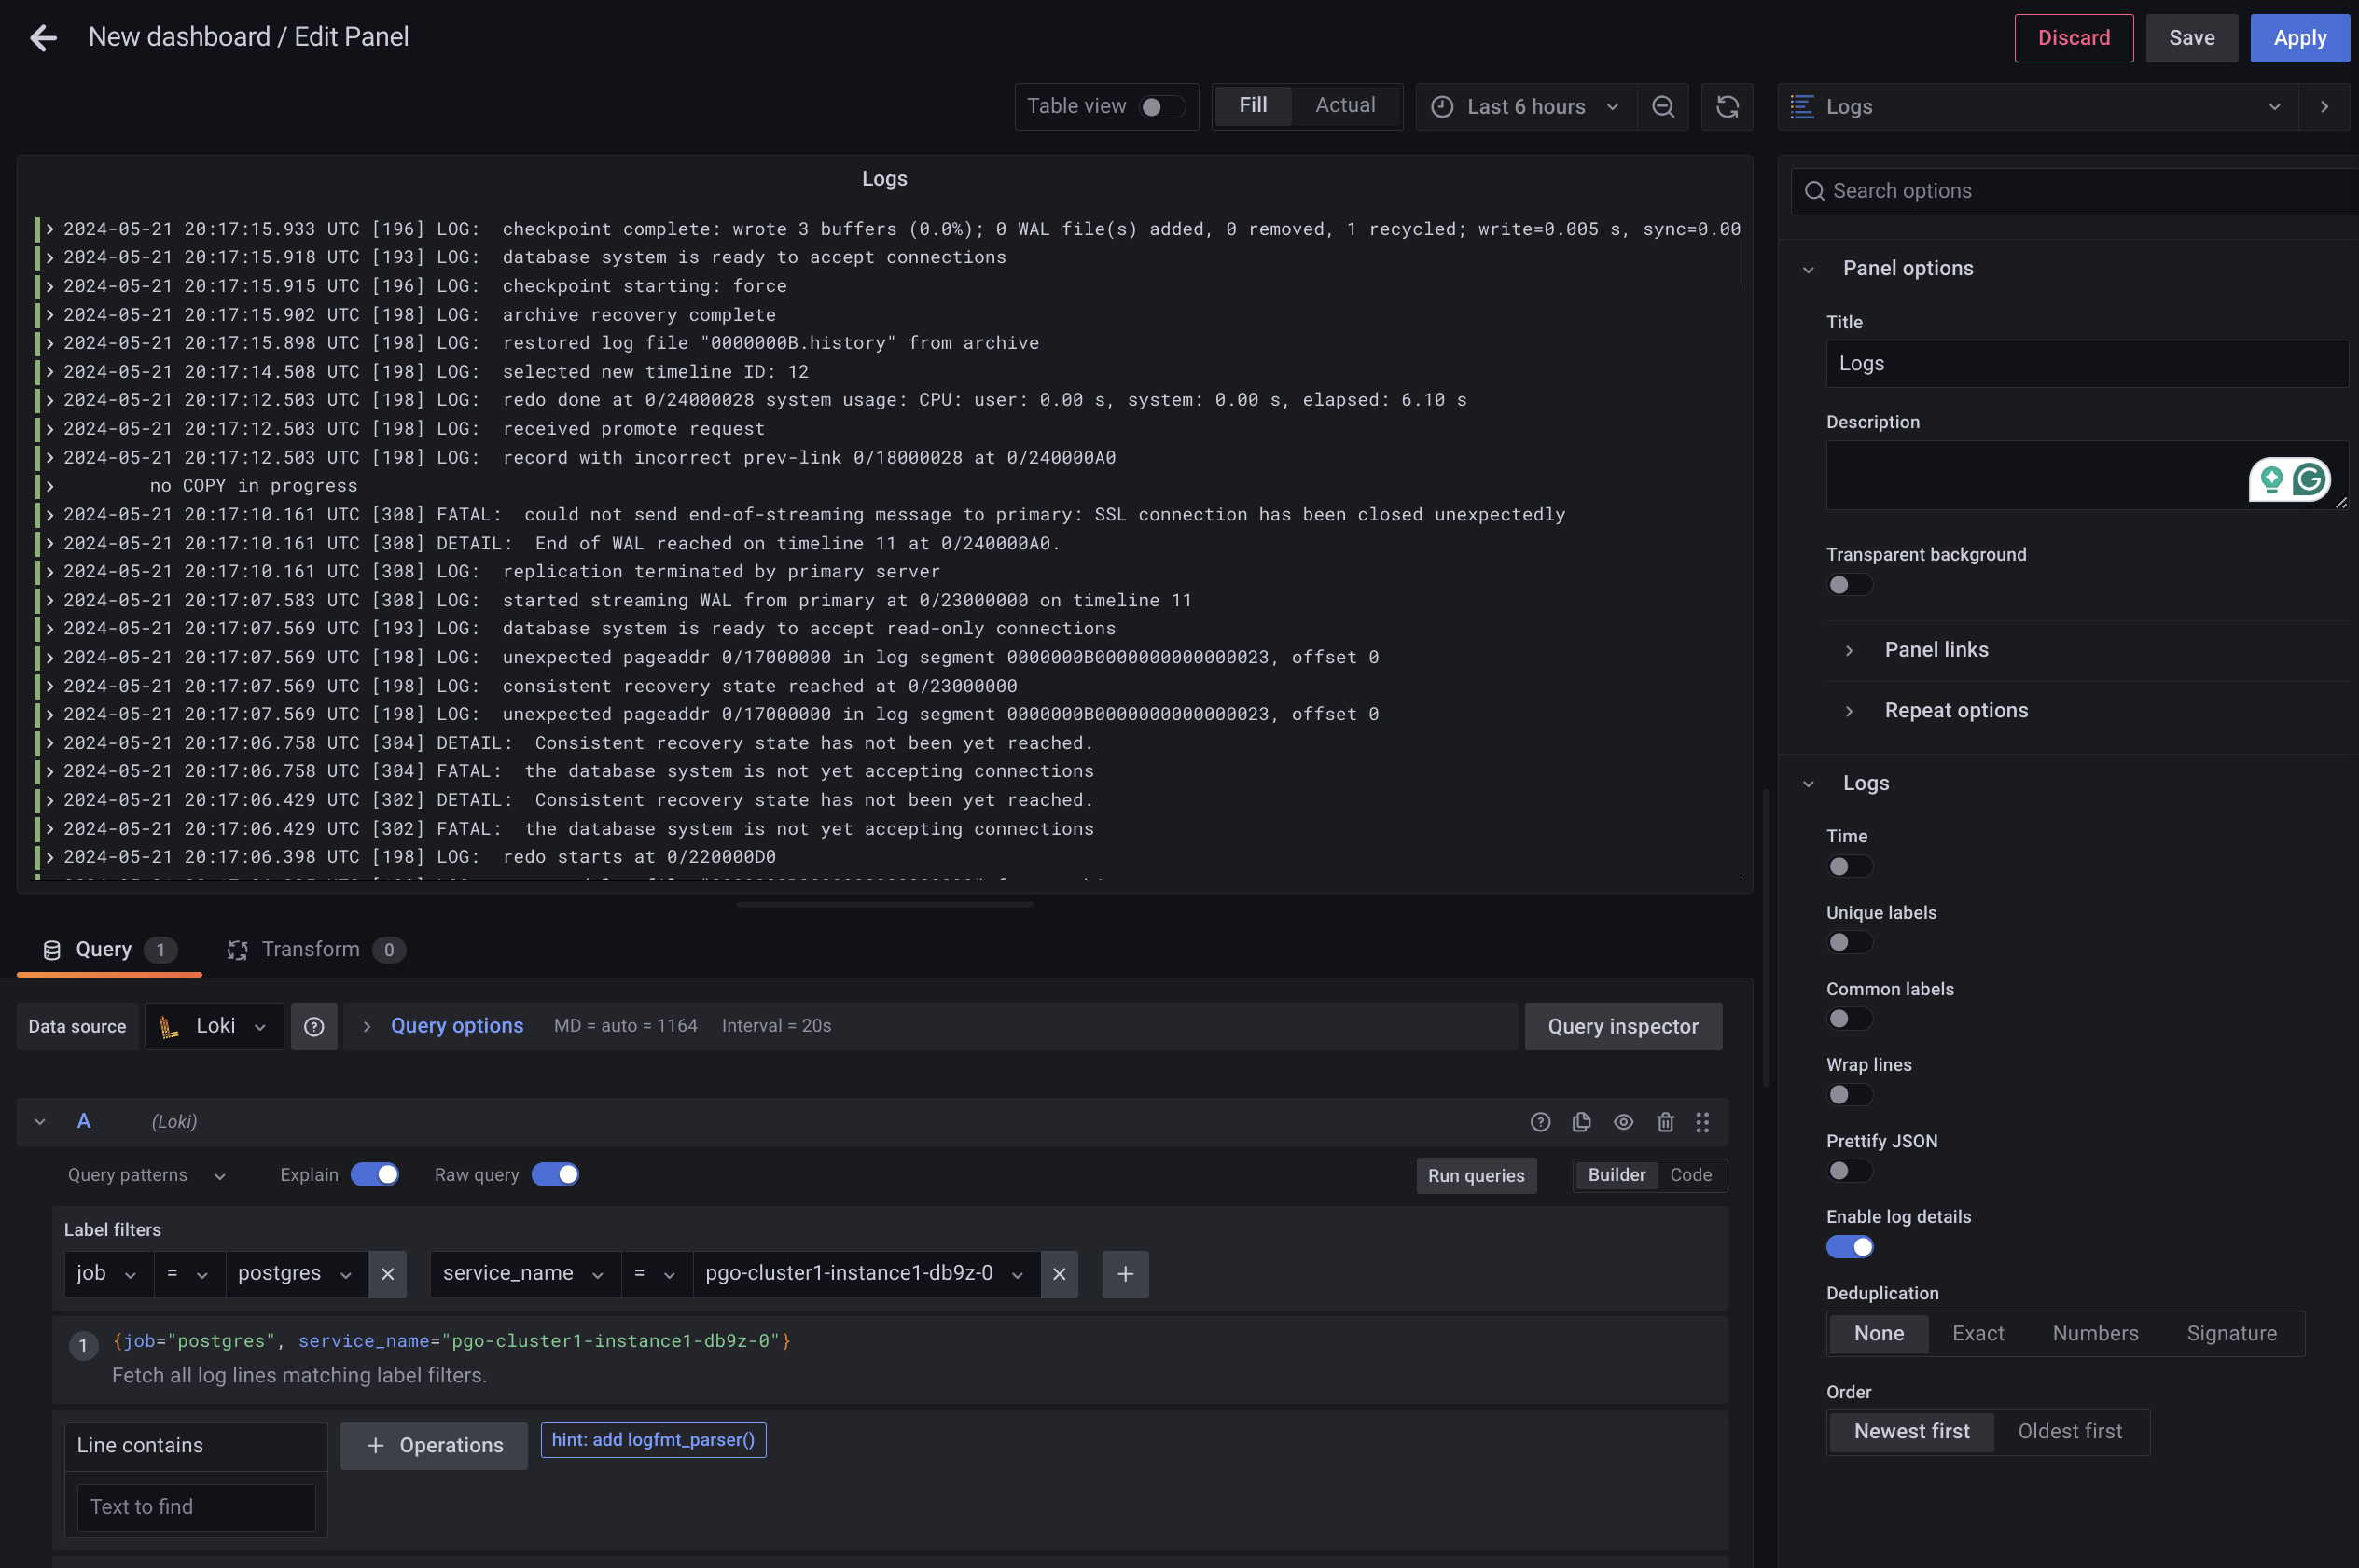Viewport: 2359px width, 1568px height.
Task: Enable the Wrap lines switch
Action: (1848, 1095)
